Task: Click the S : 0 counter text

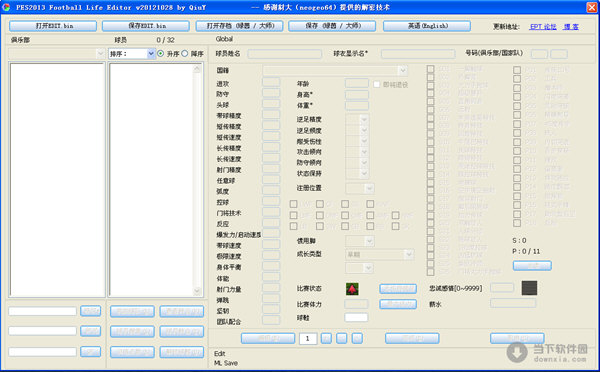Action: point(519,240)
